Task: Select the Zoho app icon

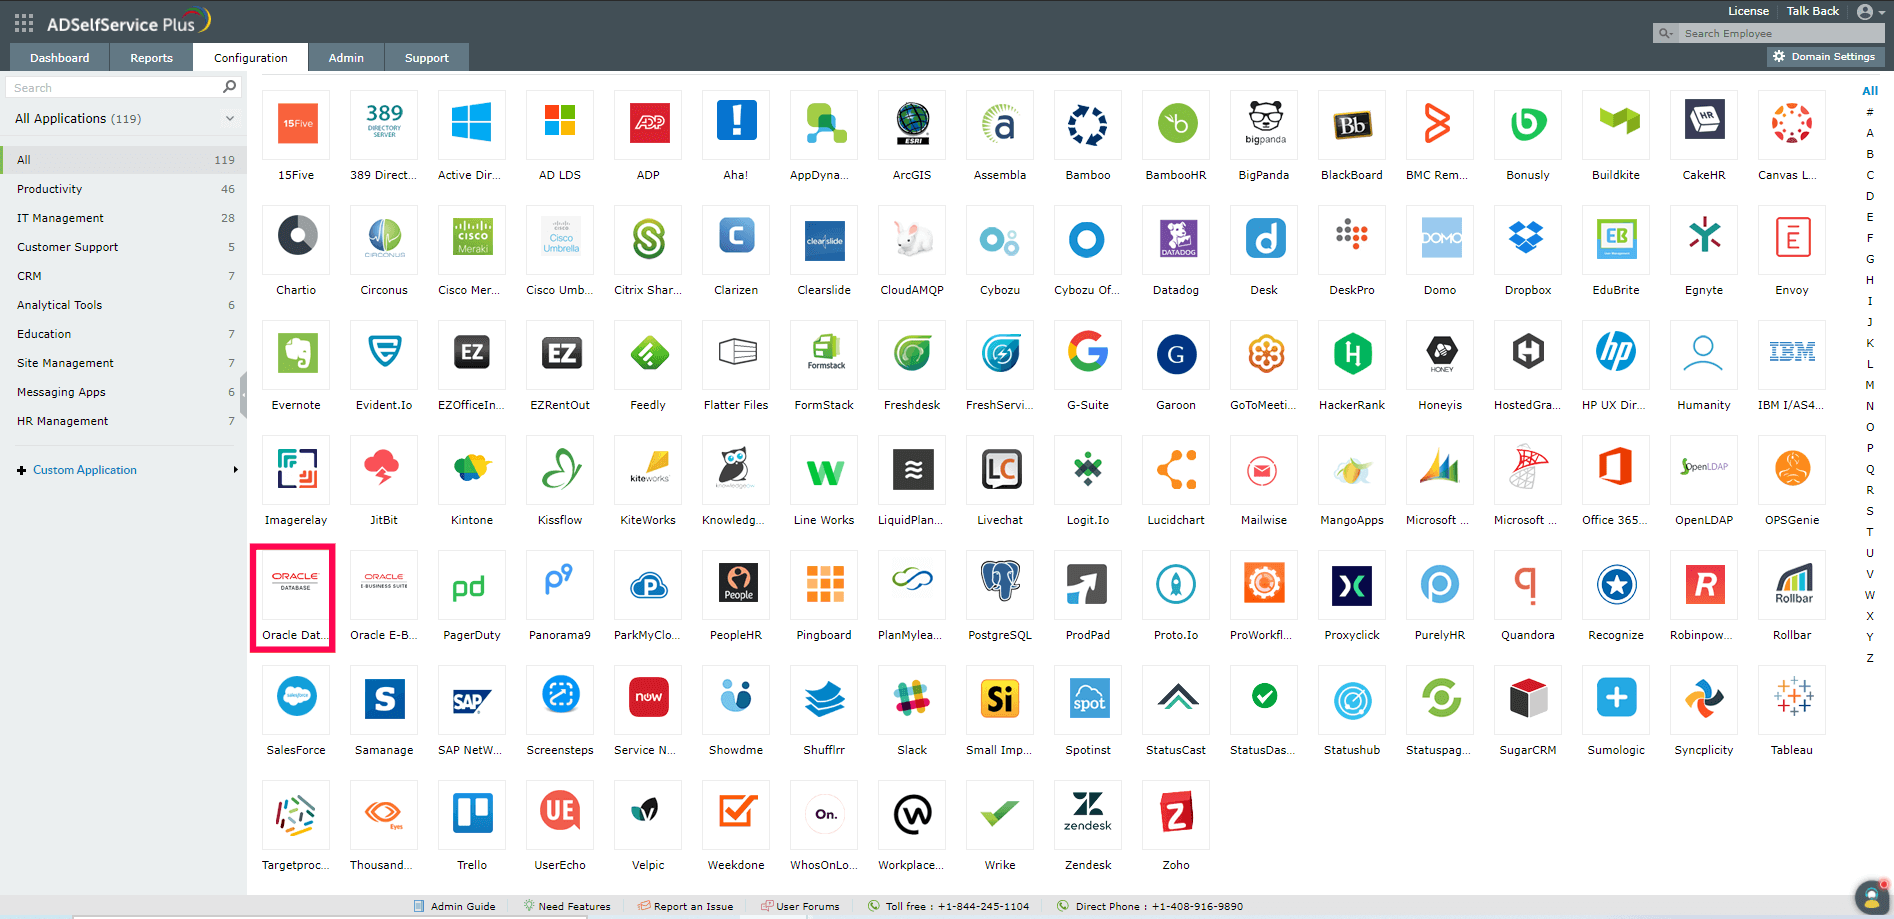Action: [x=1176, y=814]
